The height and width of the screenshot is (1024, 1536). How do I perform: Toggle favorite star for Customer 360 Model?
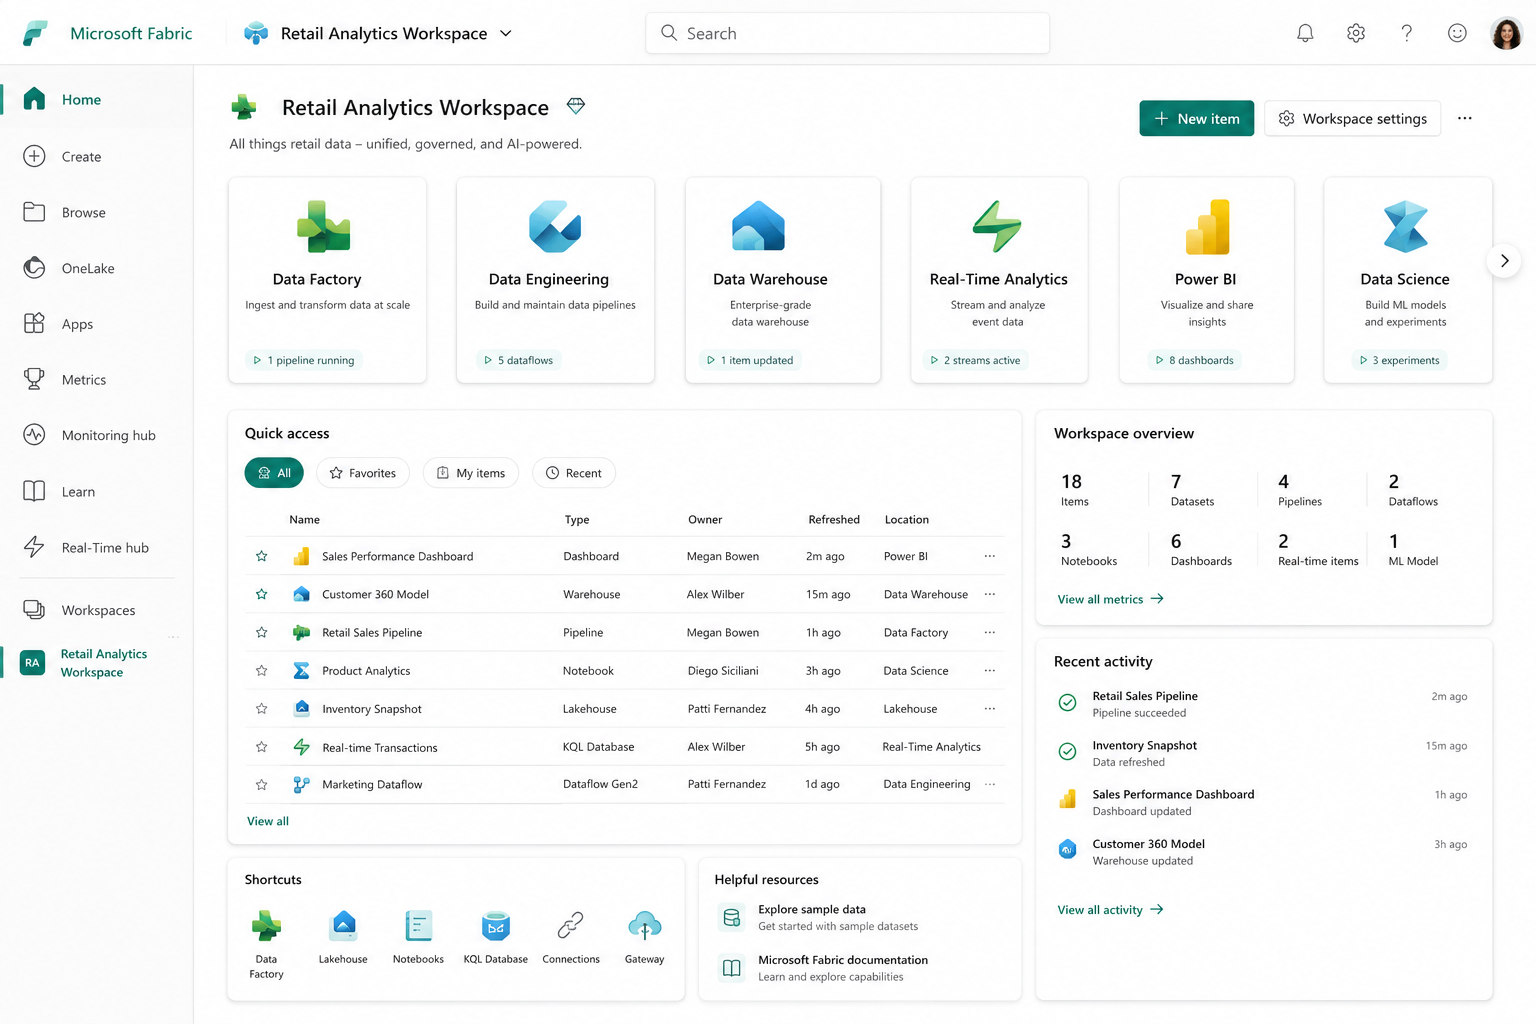(x=261, y=594)
